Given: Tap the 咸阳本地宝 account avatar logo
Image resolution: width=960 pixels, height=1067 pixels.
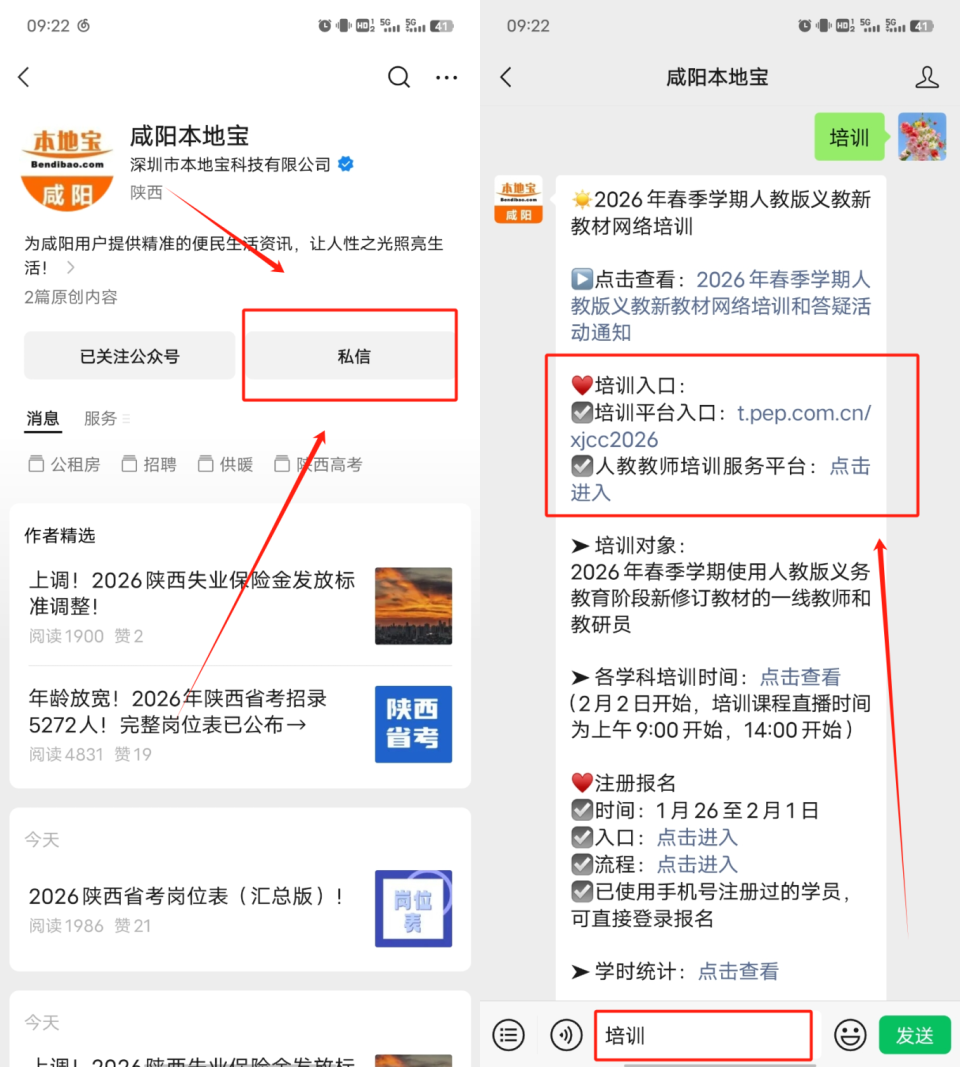Looking at the screenshot, I should tap(66, 166).
